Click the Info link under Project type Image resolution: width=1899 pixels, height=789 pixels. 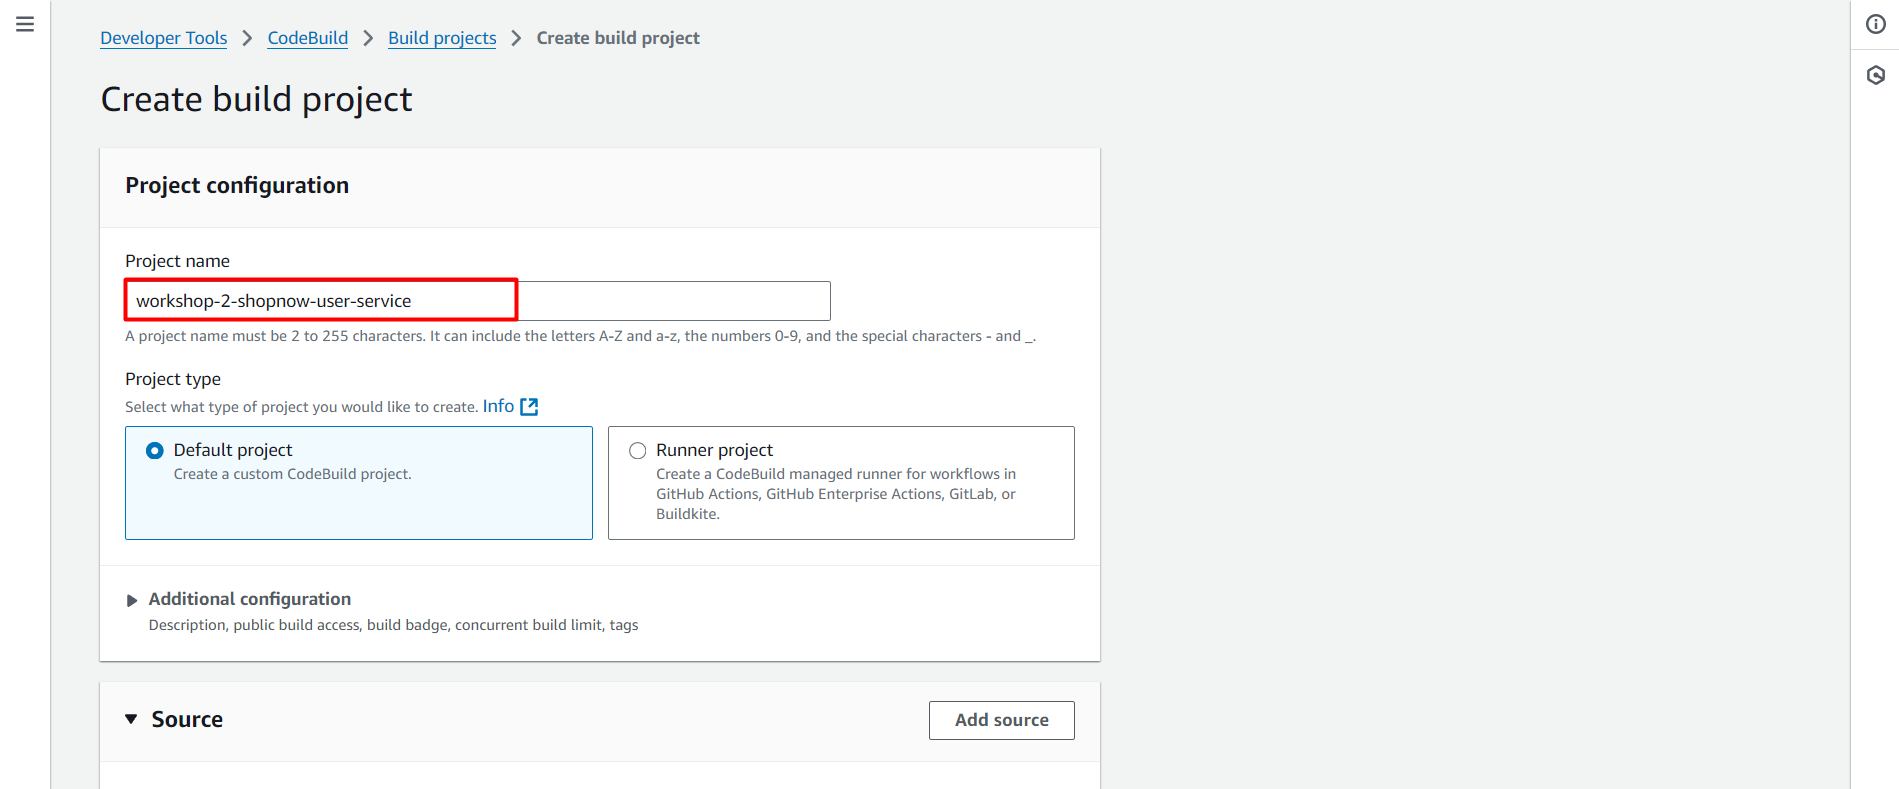pos(497,406)
